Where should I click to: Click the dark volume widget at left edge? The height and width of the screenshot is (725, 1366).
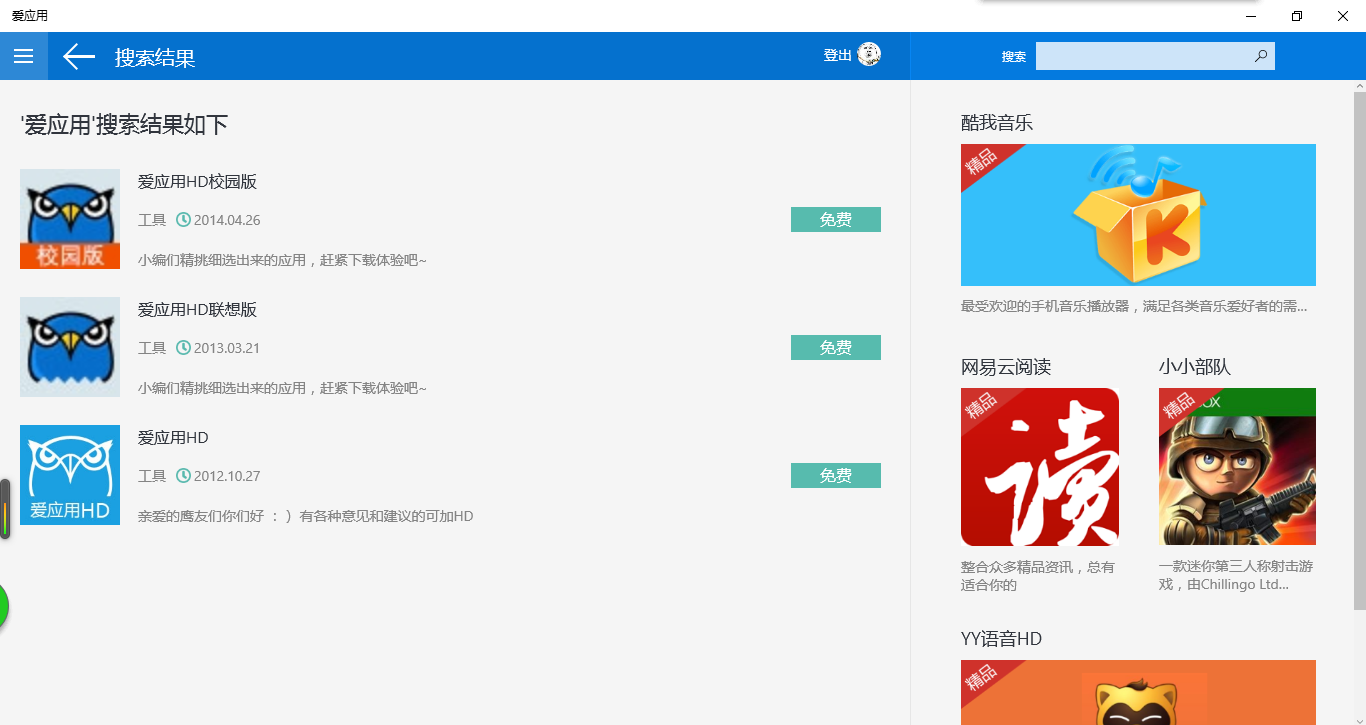point(5,509)
